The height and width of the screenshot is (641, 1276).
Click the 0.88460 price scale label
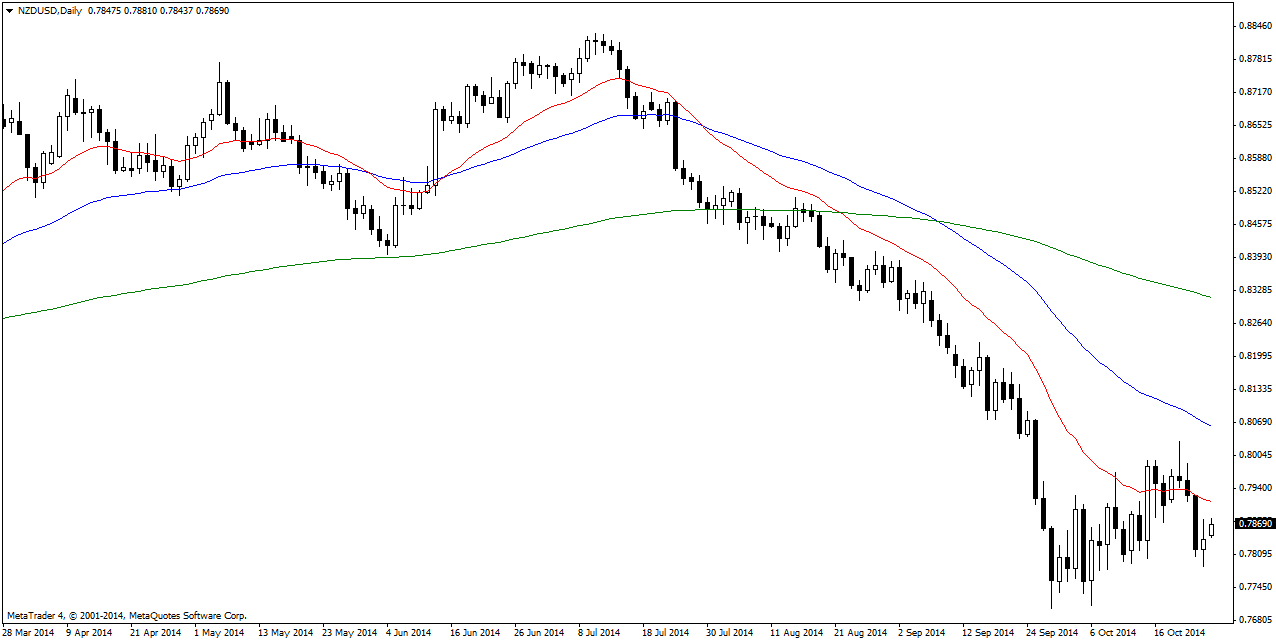click(x=1254, y=25)
